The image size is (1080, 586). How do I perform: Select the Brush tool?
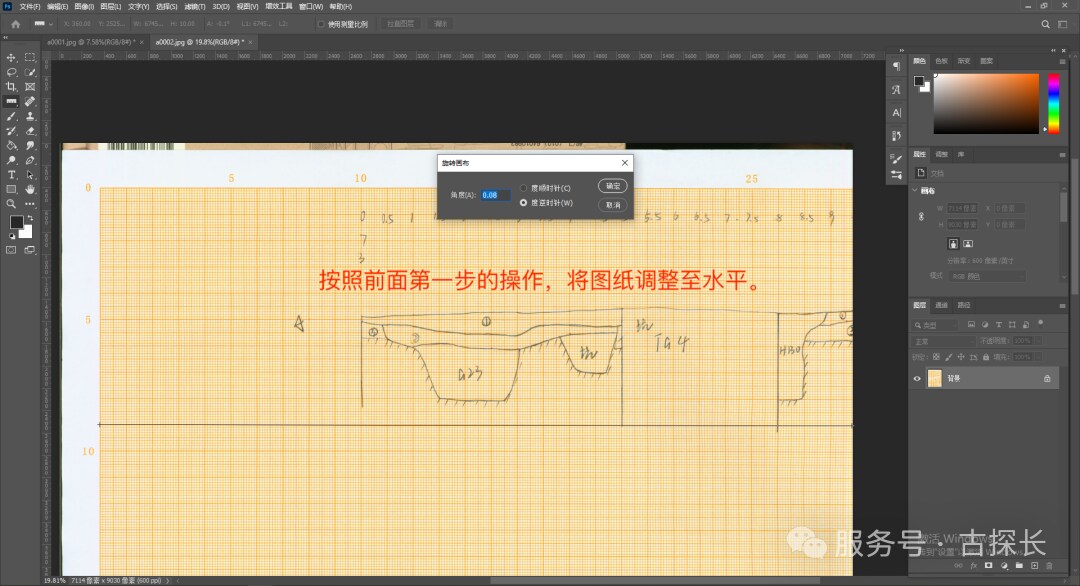[11, 116]
